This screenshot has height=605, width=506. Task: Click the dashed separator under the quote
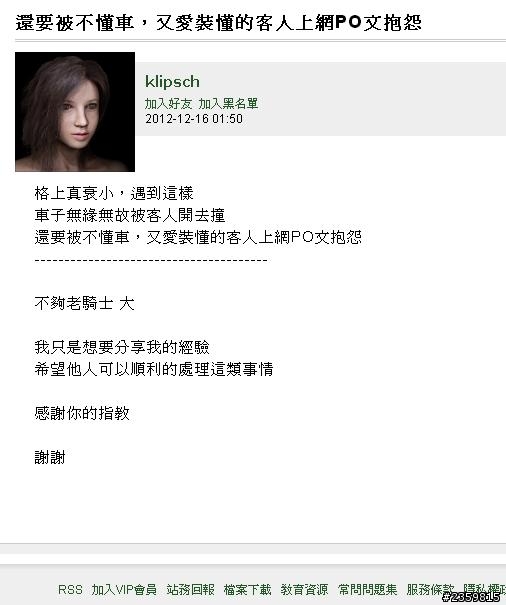151,260
